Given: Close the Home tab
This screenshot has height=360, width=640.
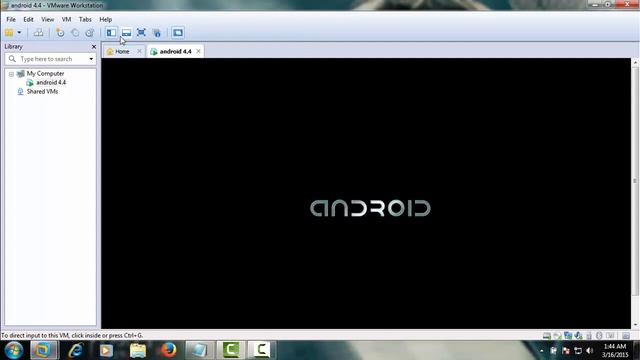Looking at the screenshot, I should [139, 51].
